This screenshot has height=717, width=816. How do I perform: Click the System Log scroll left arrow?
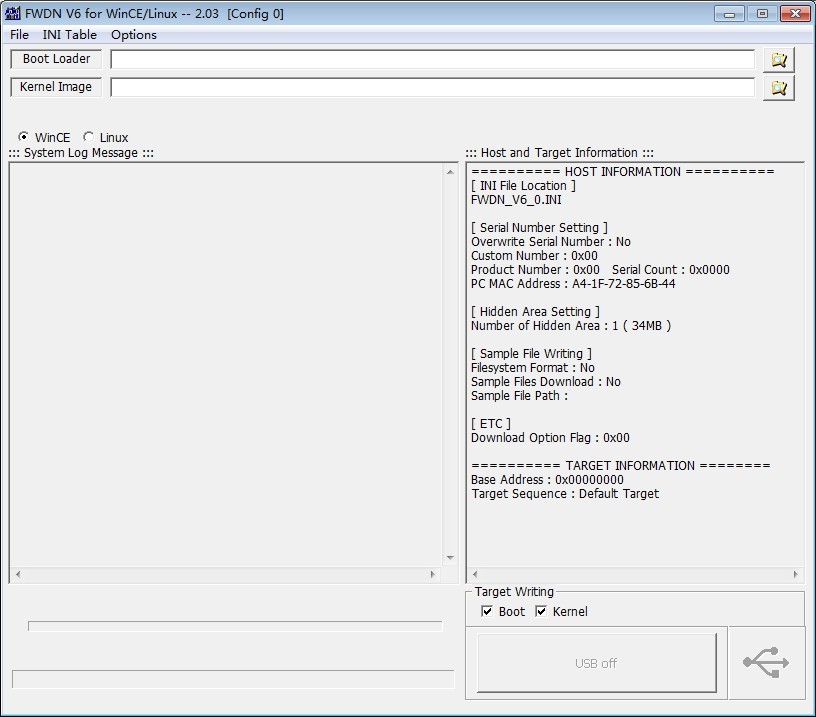(x=18, y=574)
